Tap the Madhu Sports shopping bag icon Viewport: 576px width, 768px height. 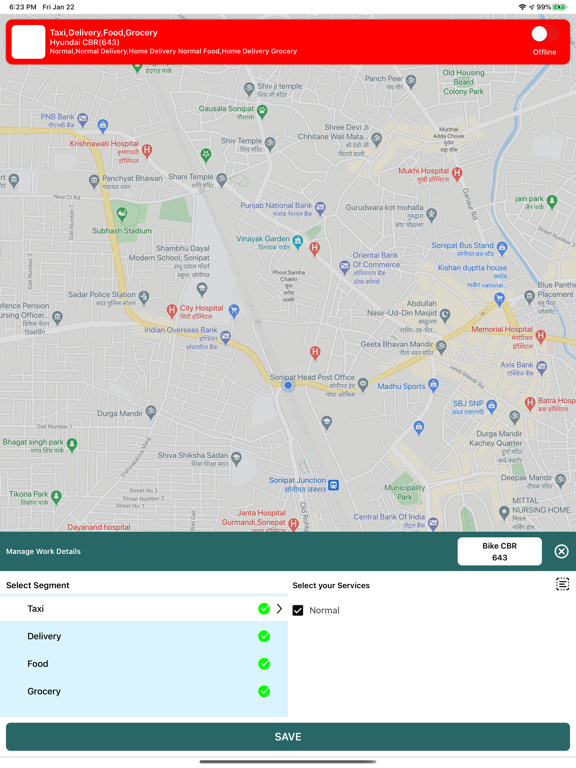[x=433, y=385]
